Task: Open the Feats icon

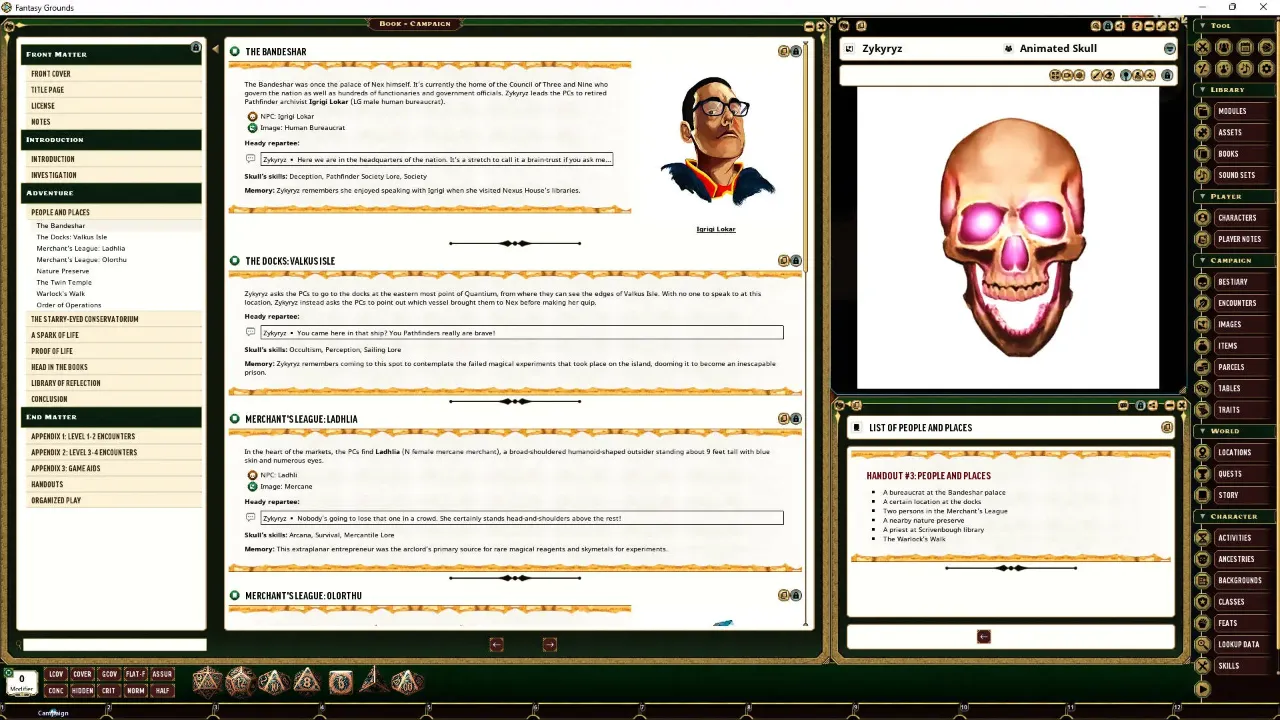Action: tap(1203, 623)
